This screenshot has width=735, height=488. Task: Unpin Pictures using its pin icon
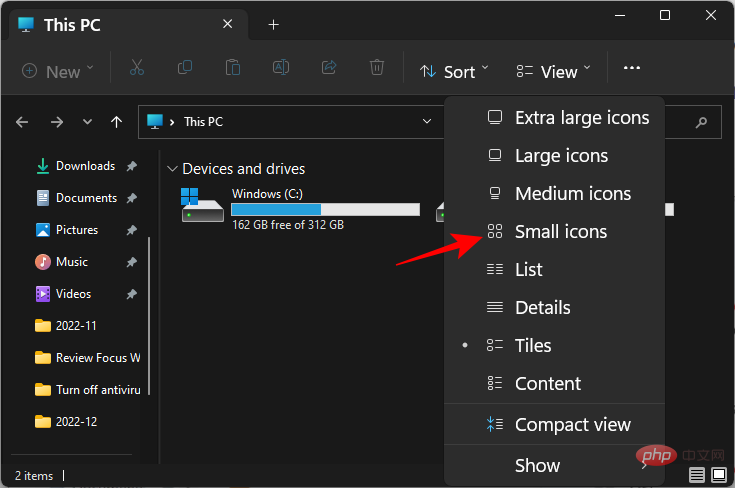tap(132, 230)
